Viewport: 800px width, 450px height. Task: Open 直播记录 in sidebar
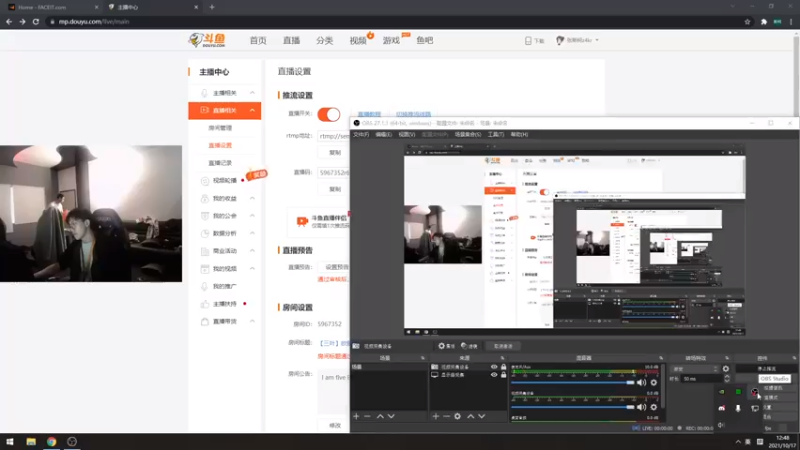(x=220, y=163)
